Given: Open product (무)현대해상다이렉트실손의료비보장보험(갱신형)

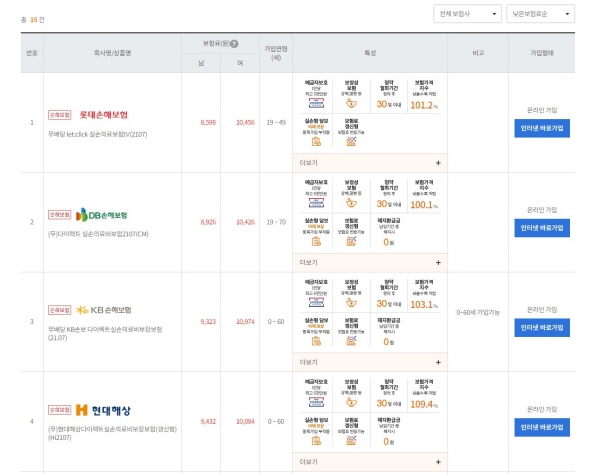Looking at the screenshot, I should [x=112, y=433].
